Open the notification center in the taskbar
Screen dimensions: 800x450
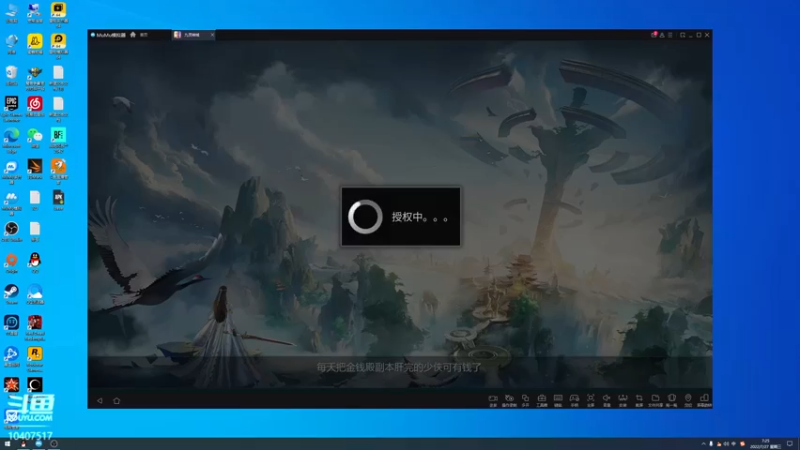[x=790, y=444]
